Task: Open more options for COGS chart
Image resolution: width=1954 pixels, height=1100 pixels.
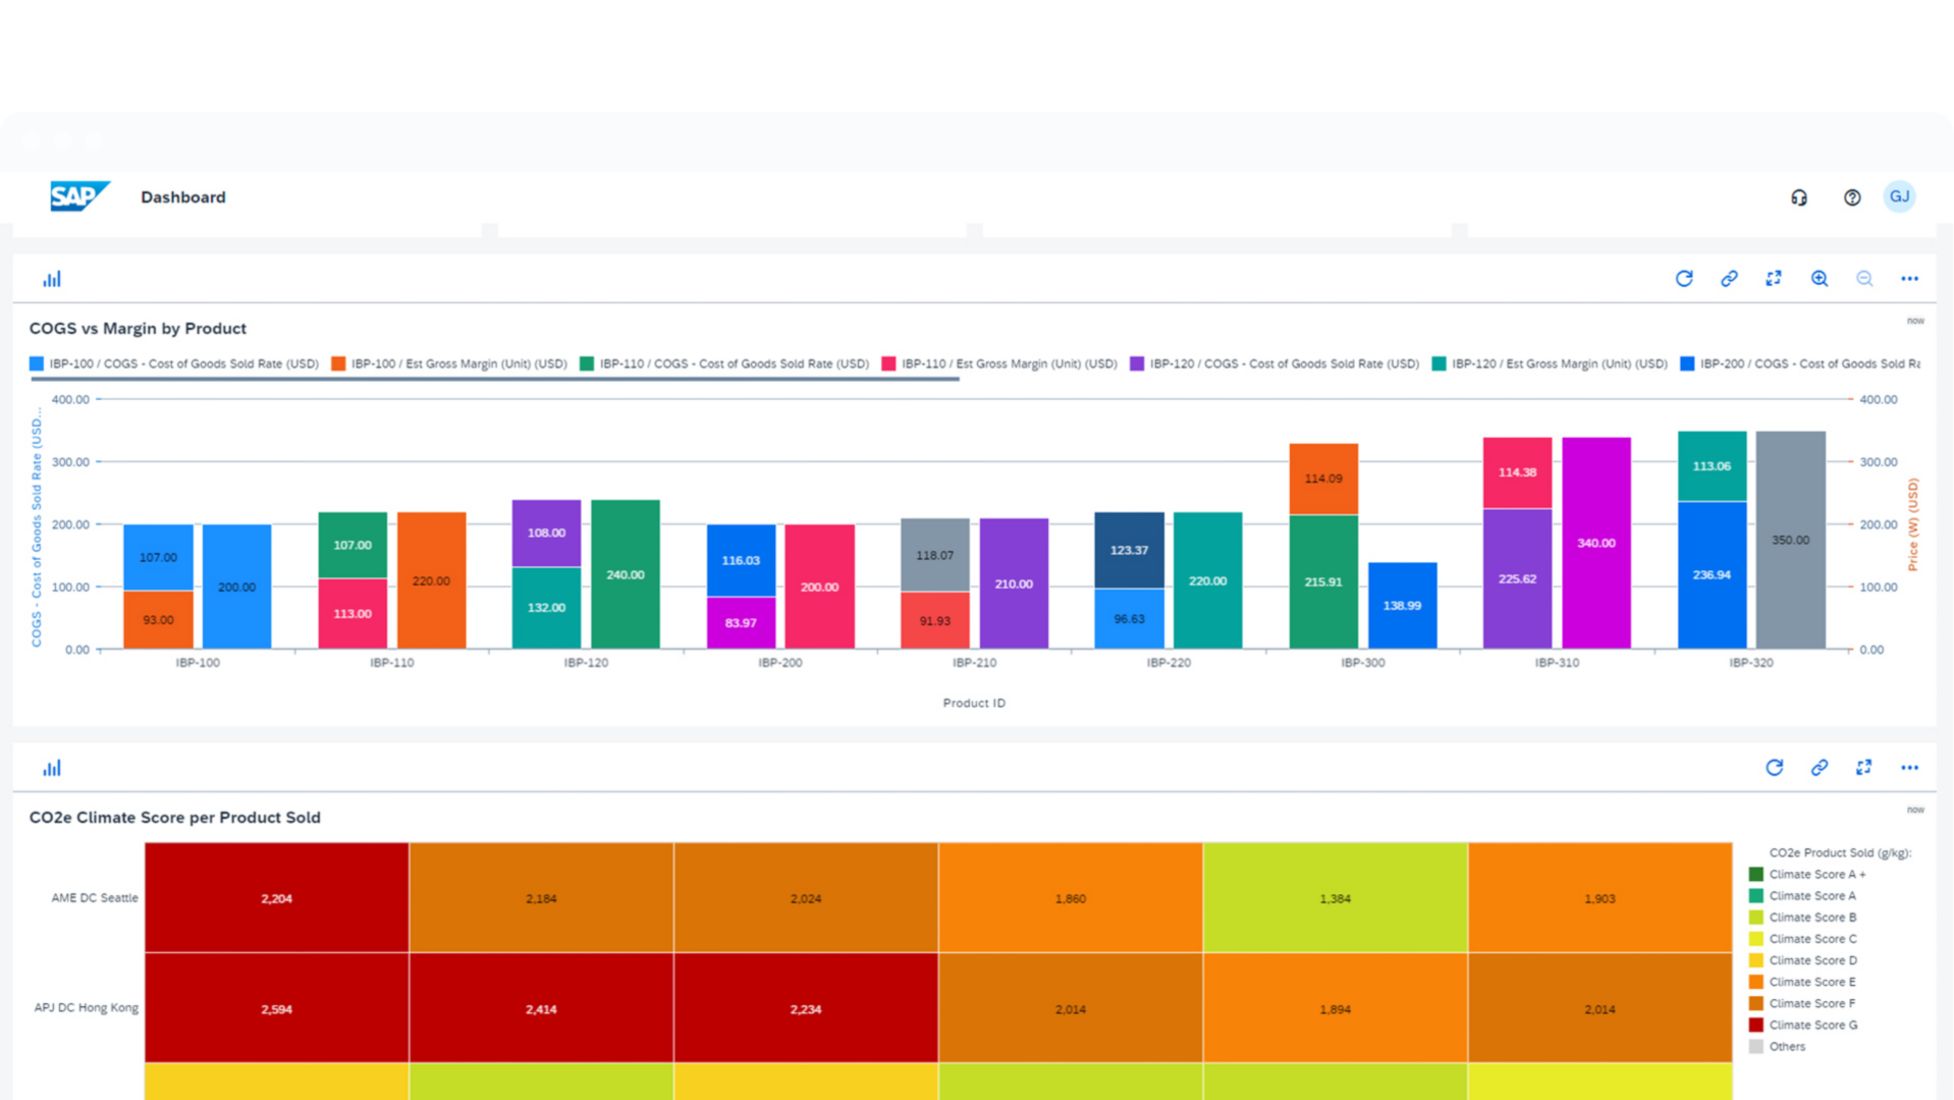Action: 1909,279
